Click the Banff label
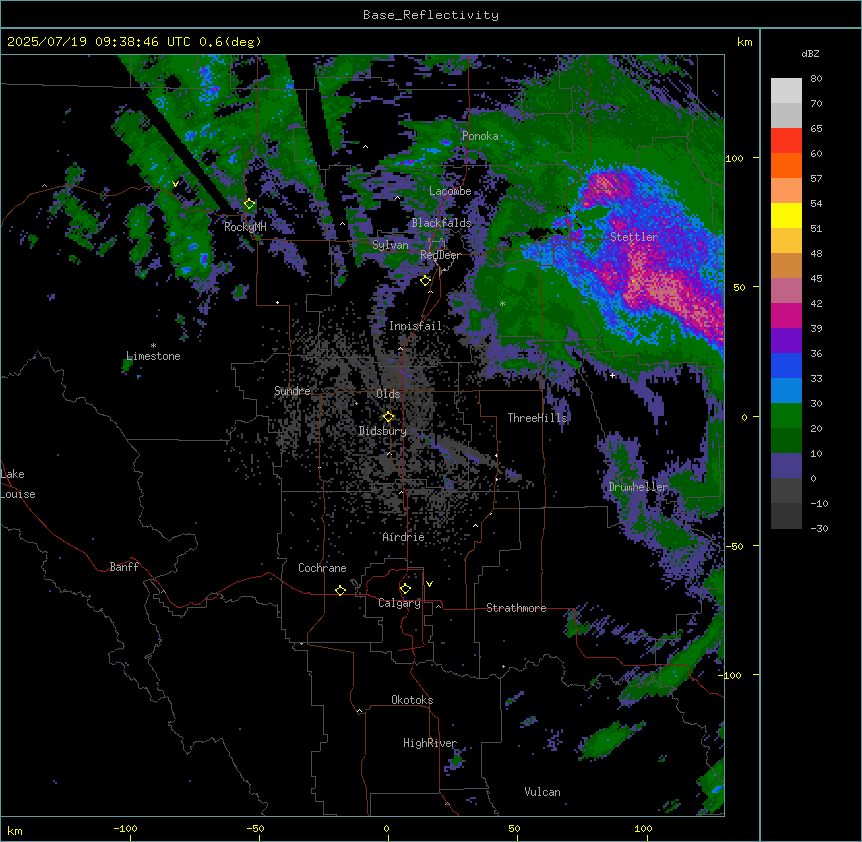Viewport: 862px width, 842px height. coord(124,567)
